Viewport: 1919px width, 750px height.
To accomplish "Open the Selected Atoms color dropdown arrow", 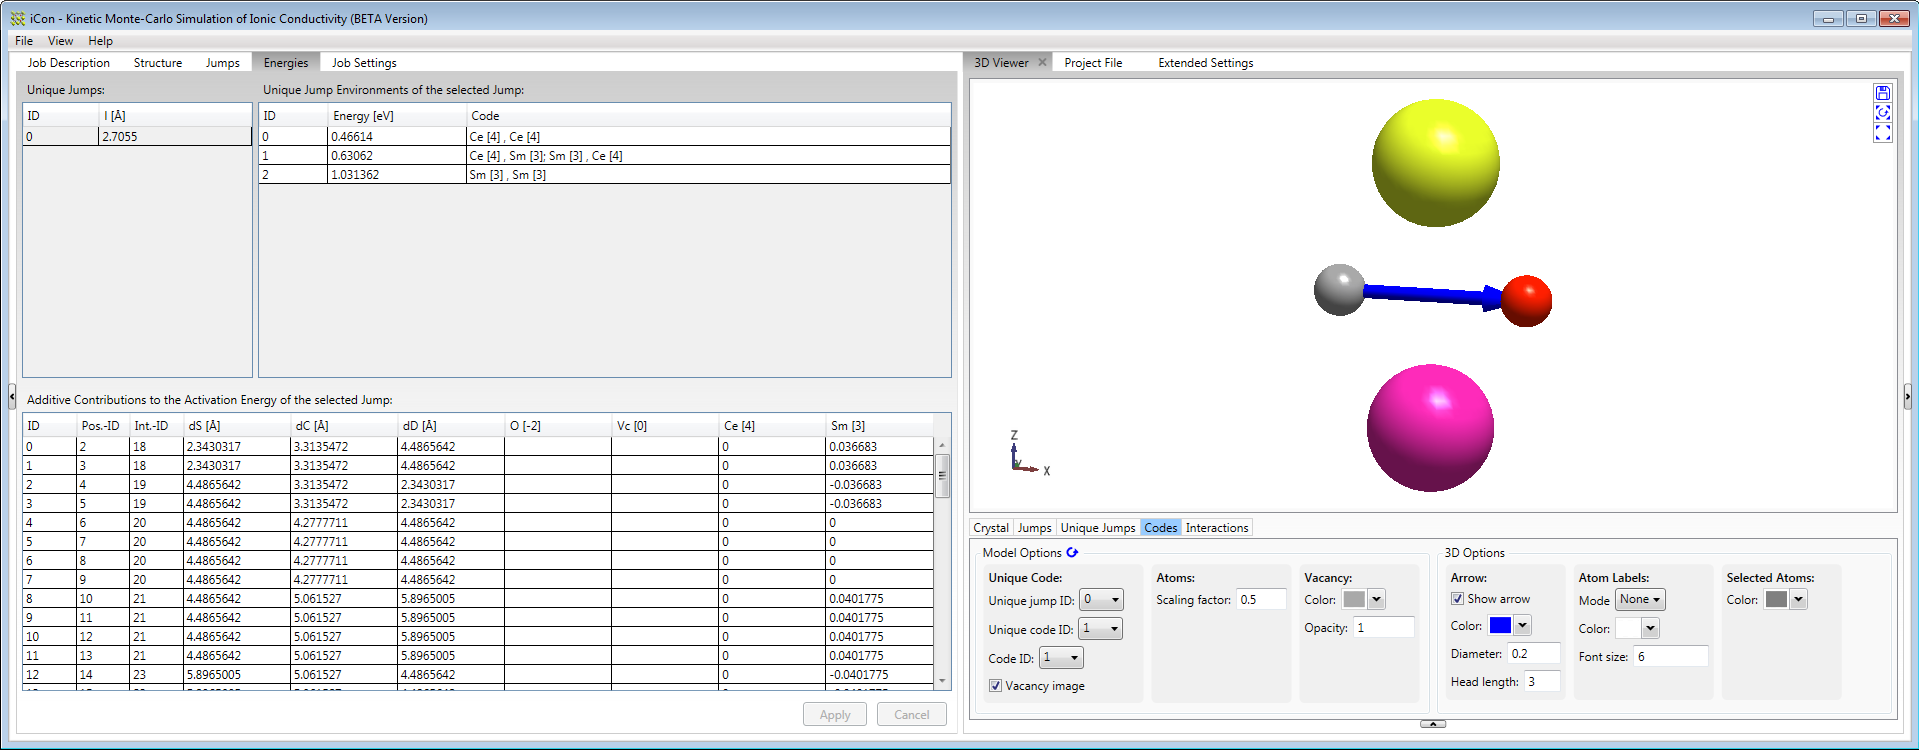I will [x=1798, y=600].
